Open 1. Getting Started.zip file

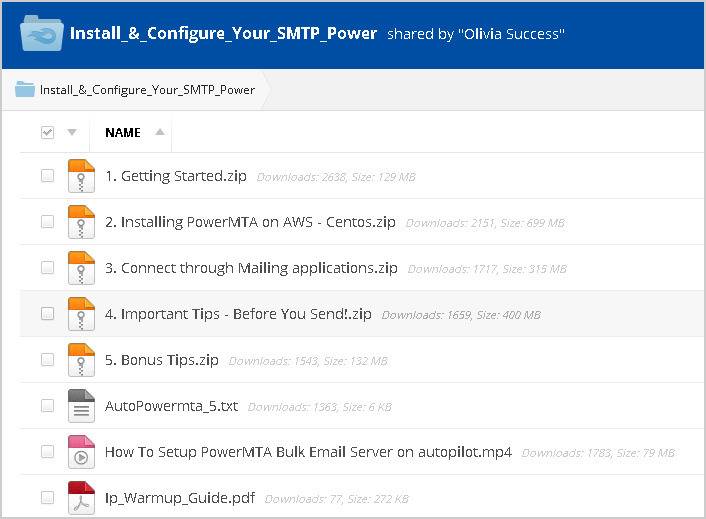click(x=176, y=176)
